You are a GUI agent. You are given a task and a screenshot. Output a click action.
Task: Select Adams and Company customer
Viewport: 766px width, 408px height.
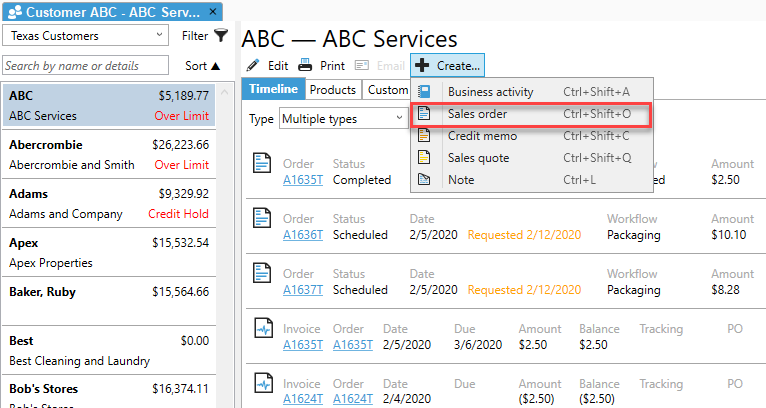(x=109, y=204)
